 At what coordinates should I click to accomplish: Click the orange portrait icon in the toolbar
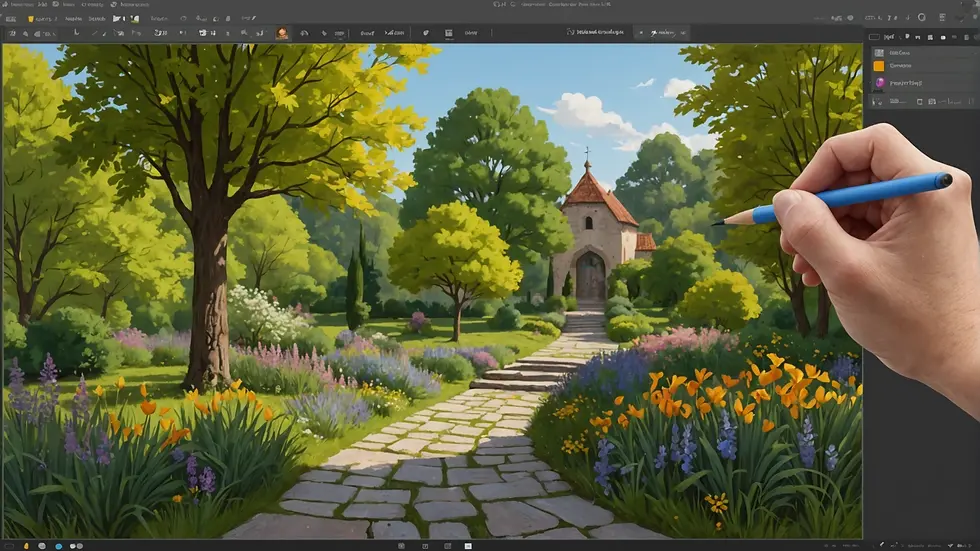point(282,33)
